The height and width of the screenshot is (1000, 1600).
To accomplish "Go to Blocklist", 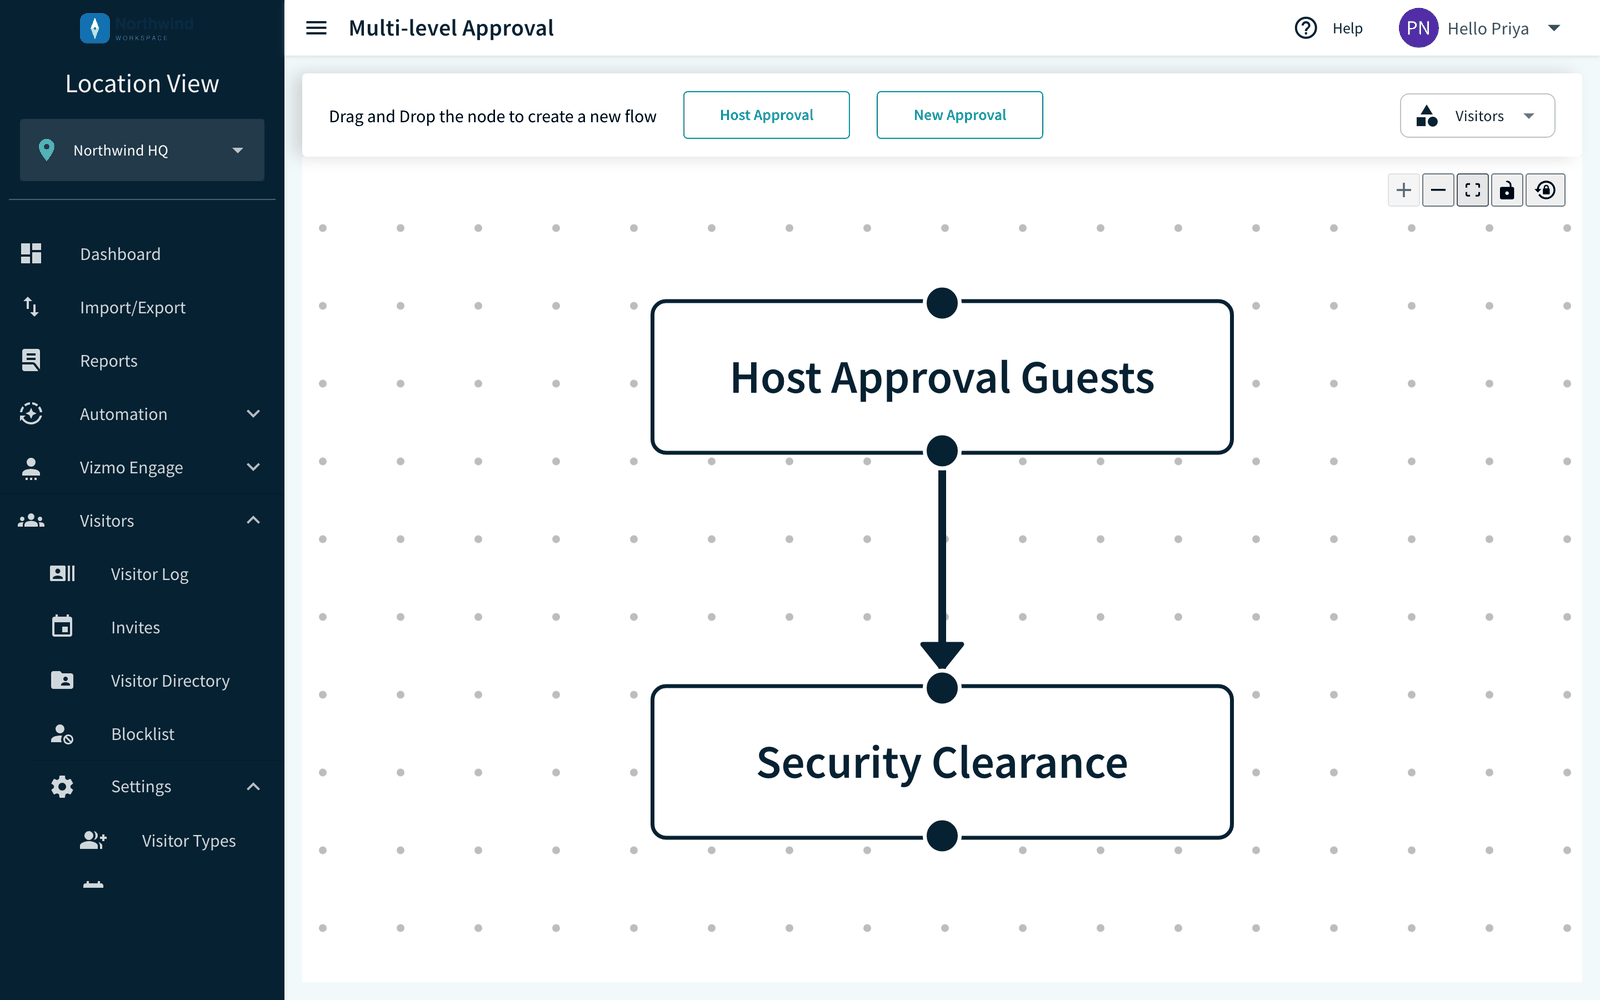I will pos(142,734).
